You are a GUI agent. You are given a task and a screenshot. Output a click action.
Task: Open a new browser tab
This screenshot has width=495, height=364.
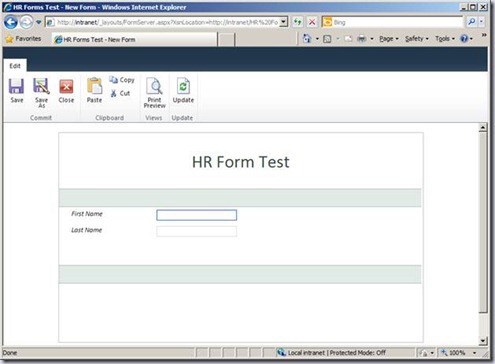coord(226,40)
